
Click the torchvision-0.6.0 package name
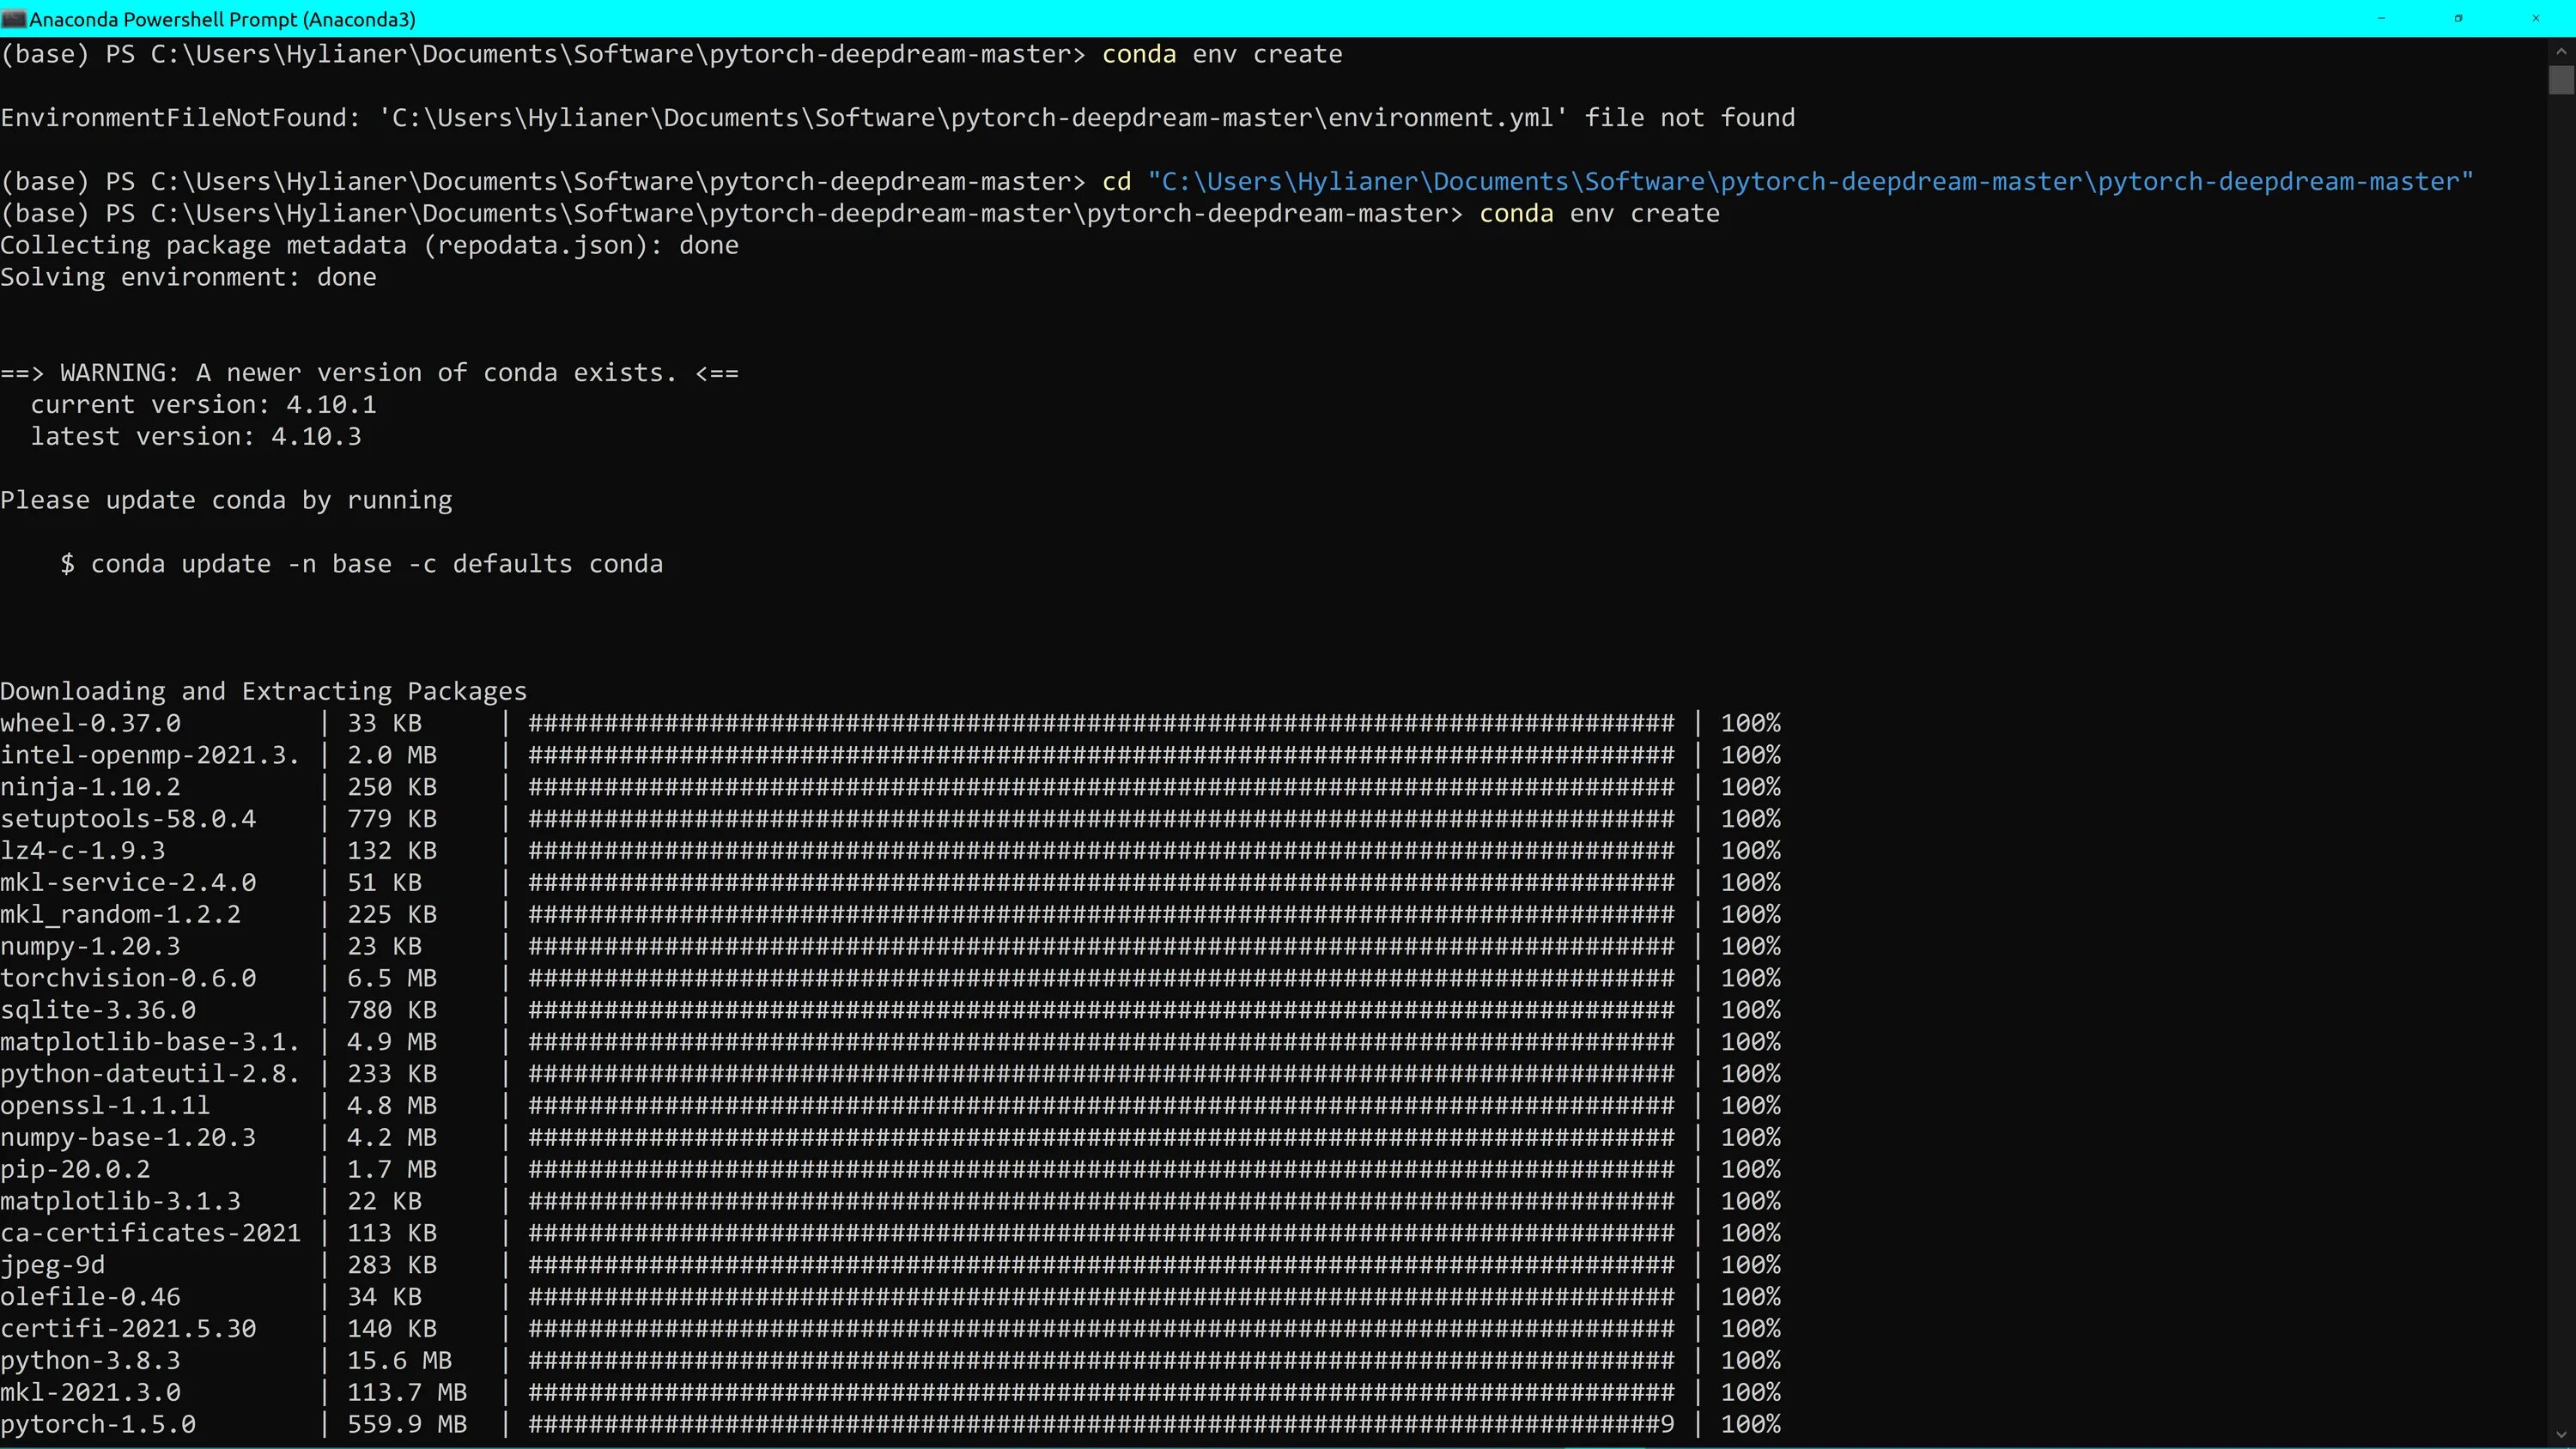point(128,978)
